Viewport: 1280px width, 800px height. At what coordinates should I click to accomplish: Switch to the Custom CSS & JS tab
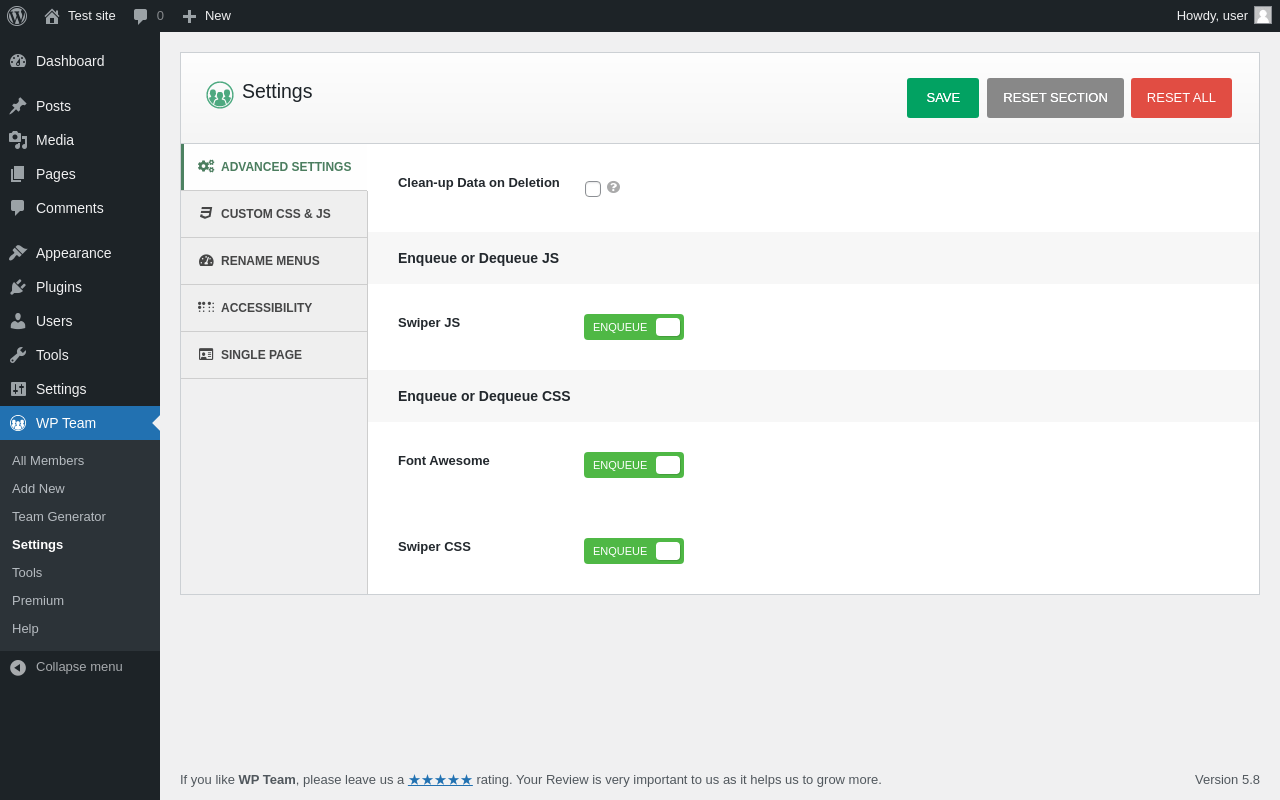pos(274,214)
